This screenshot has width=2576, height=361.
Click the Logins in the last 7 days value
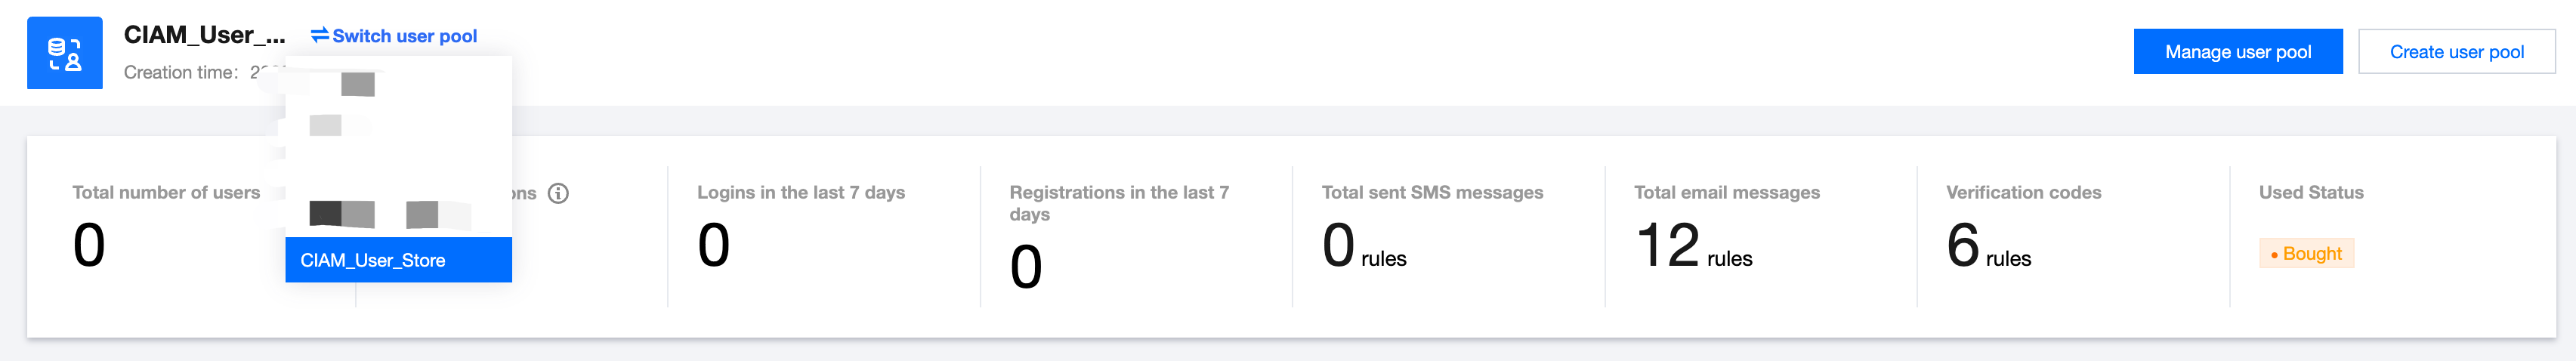pyautogui.click(x=713, y=245)
